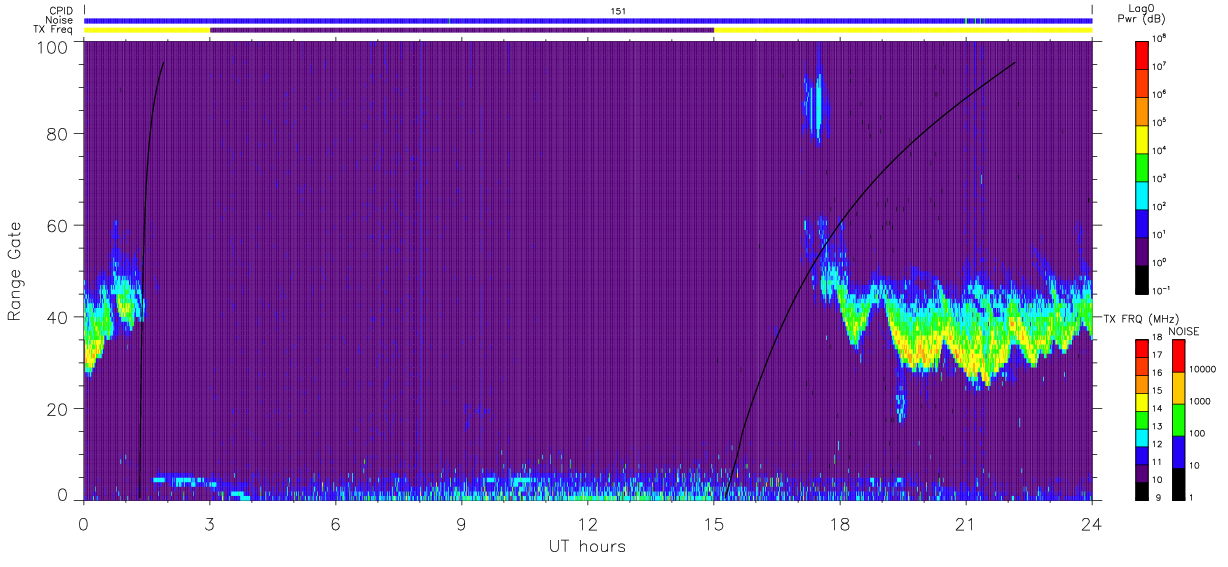
Task: Click the '6' tick on UT hours axis
Action: pyautogui.click(x=336, y=522)
